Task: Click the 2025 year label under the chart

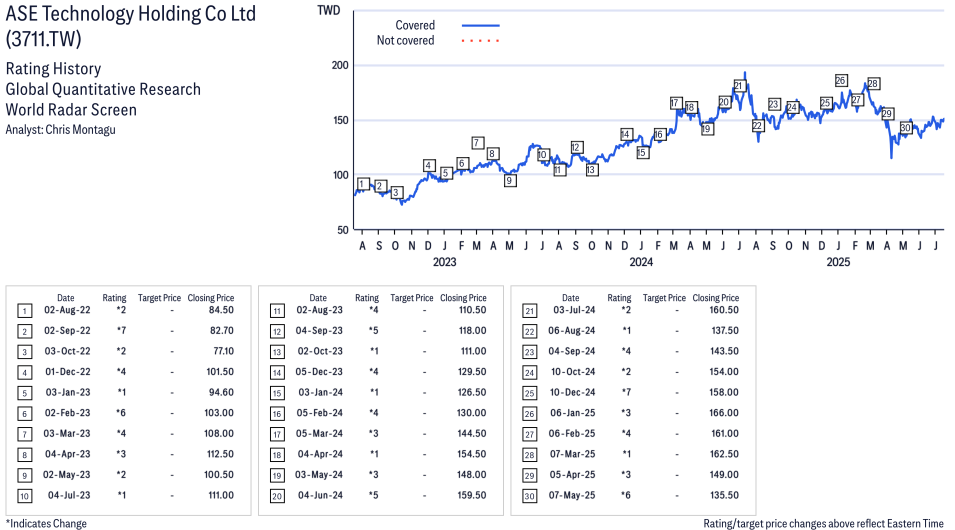Action: (838, 262)
